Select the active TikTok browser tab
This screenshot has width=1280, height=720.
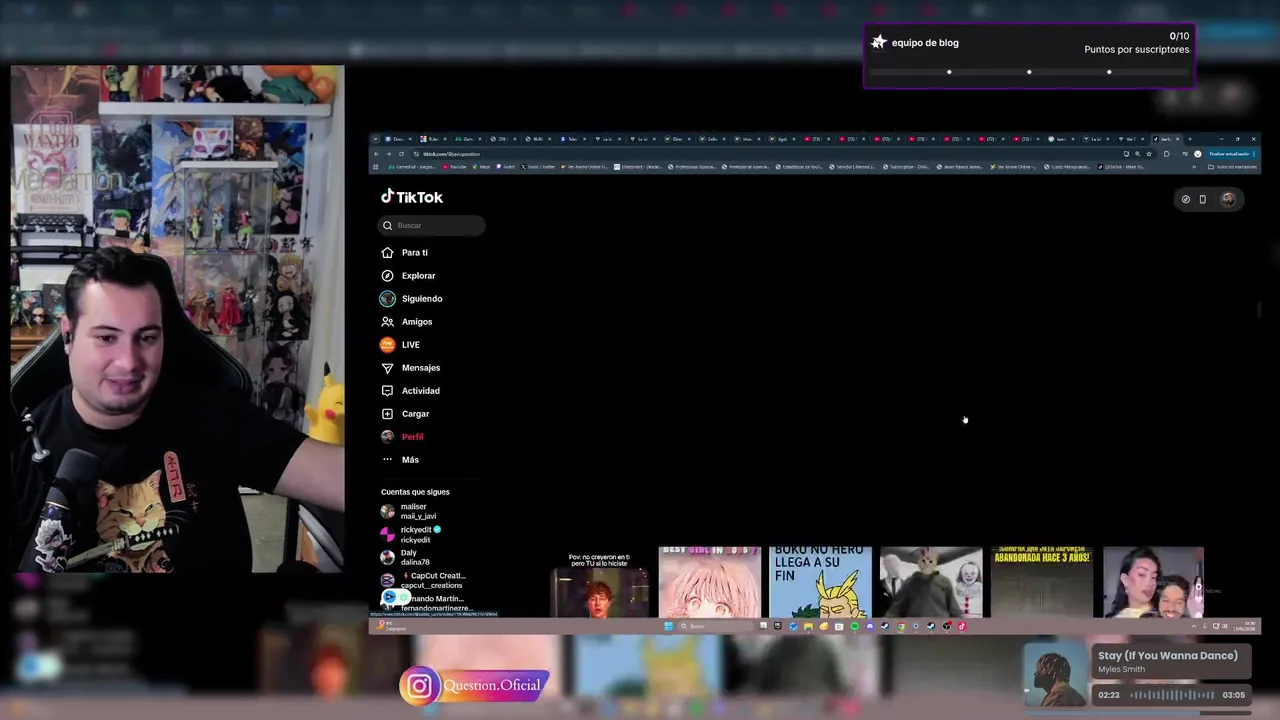pos(1166,139)
